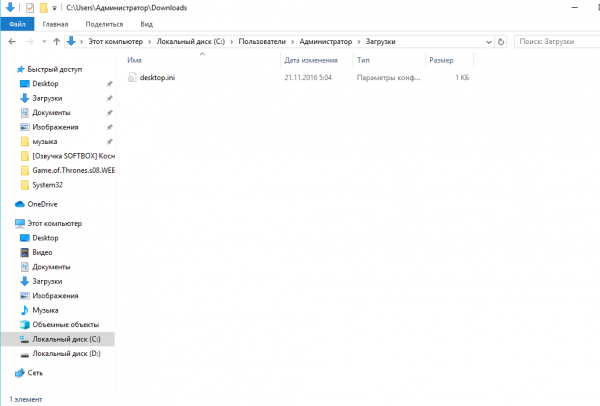Unpin музыка from quick access
This screenshot has height=406, width=600.
point(109,142)
